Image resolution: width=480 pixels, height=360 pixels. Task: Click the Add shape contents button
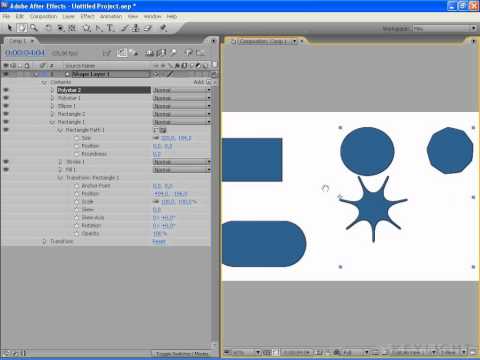click(209, 82)
